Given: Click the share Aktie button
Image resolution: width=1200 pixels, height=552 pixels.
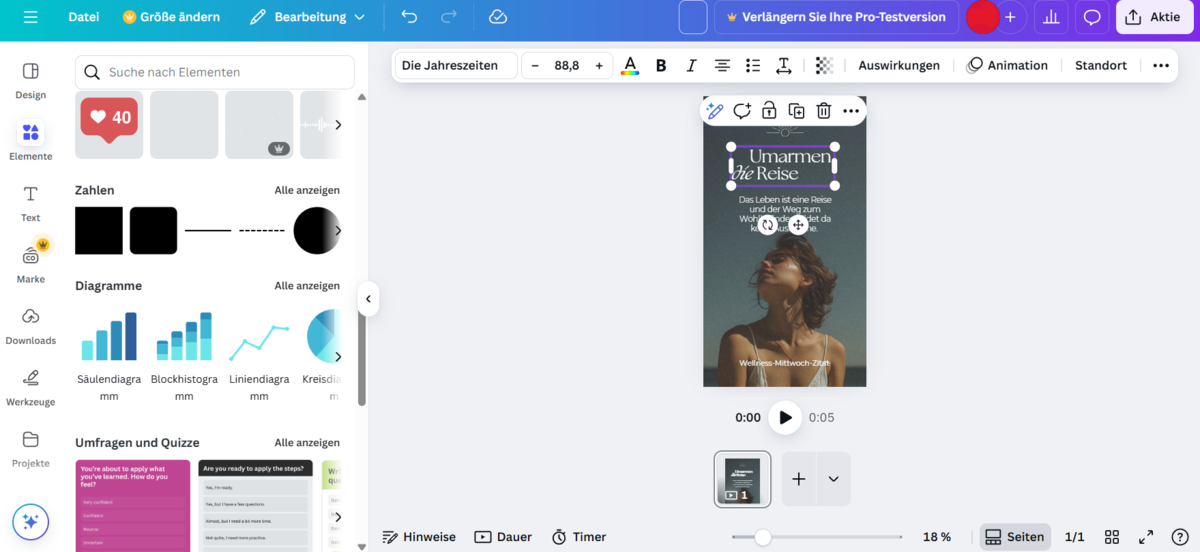Looking at the screenshot, I should (1154, 17).
